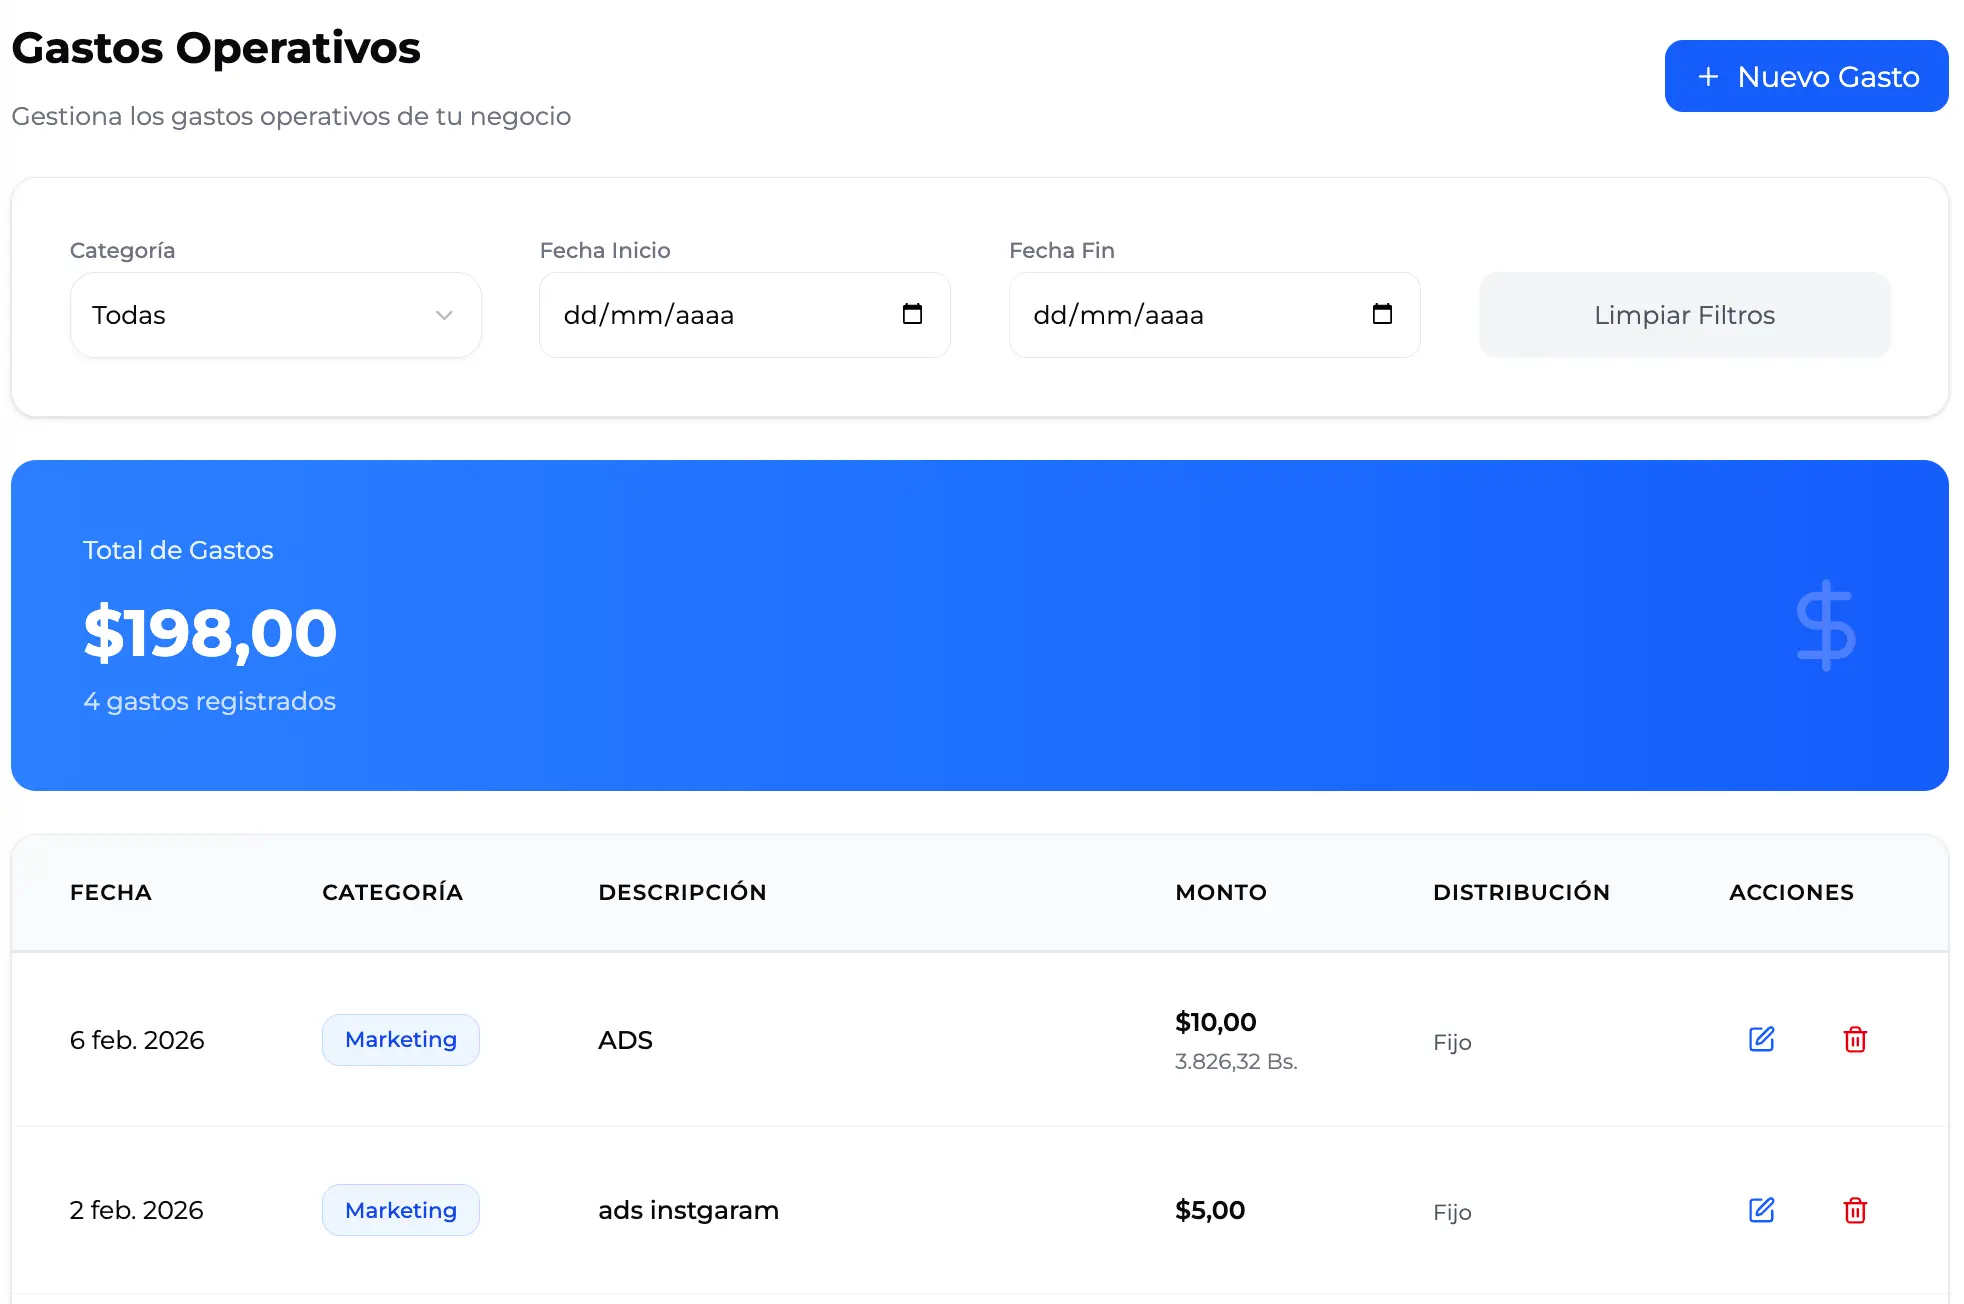Click the MONTO column header
1964x1304 pixels.
1220,892
